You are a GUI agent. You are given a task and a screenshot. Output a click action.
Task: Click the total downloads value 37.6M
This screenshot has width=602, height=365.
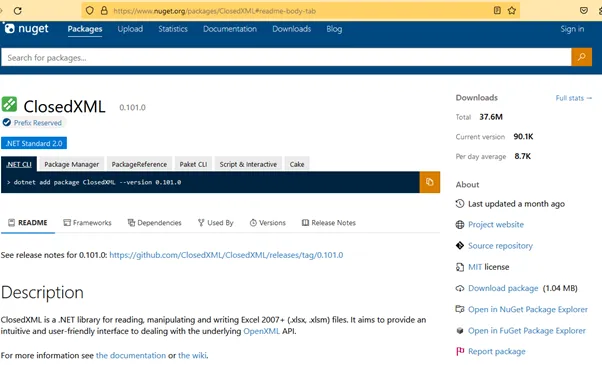click(x=491, y=117)
